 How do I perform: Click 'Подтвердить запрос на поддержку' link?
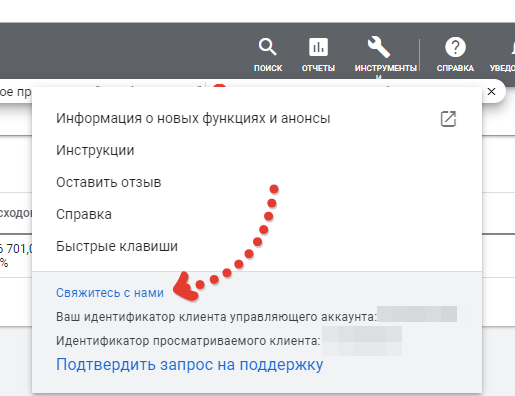tap(189, 364)
